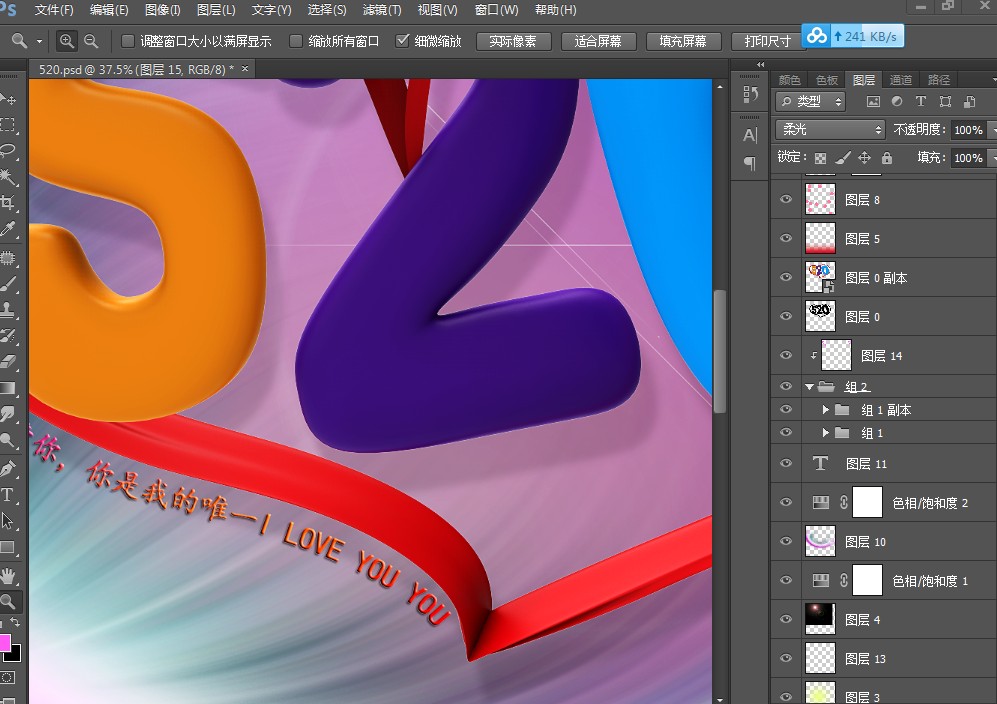Open the black background color swatch
The image size is (997, 704).
point(14,654)
